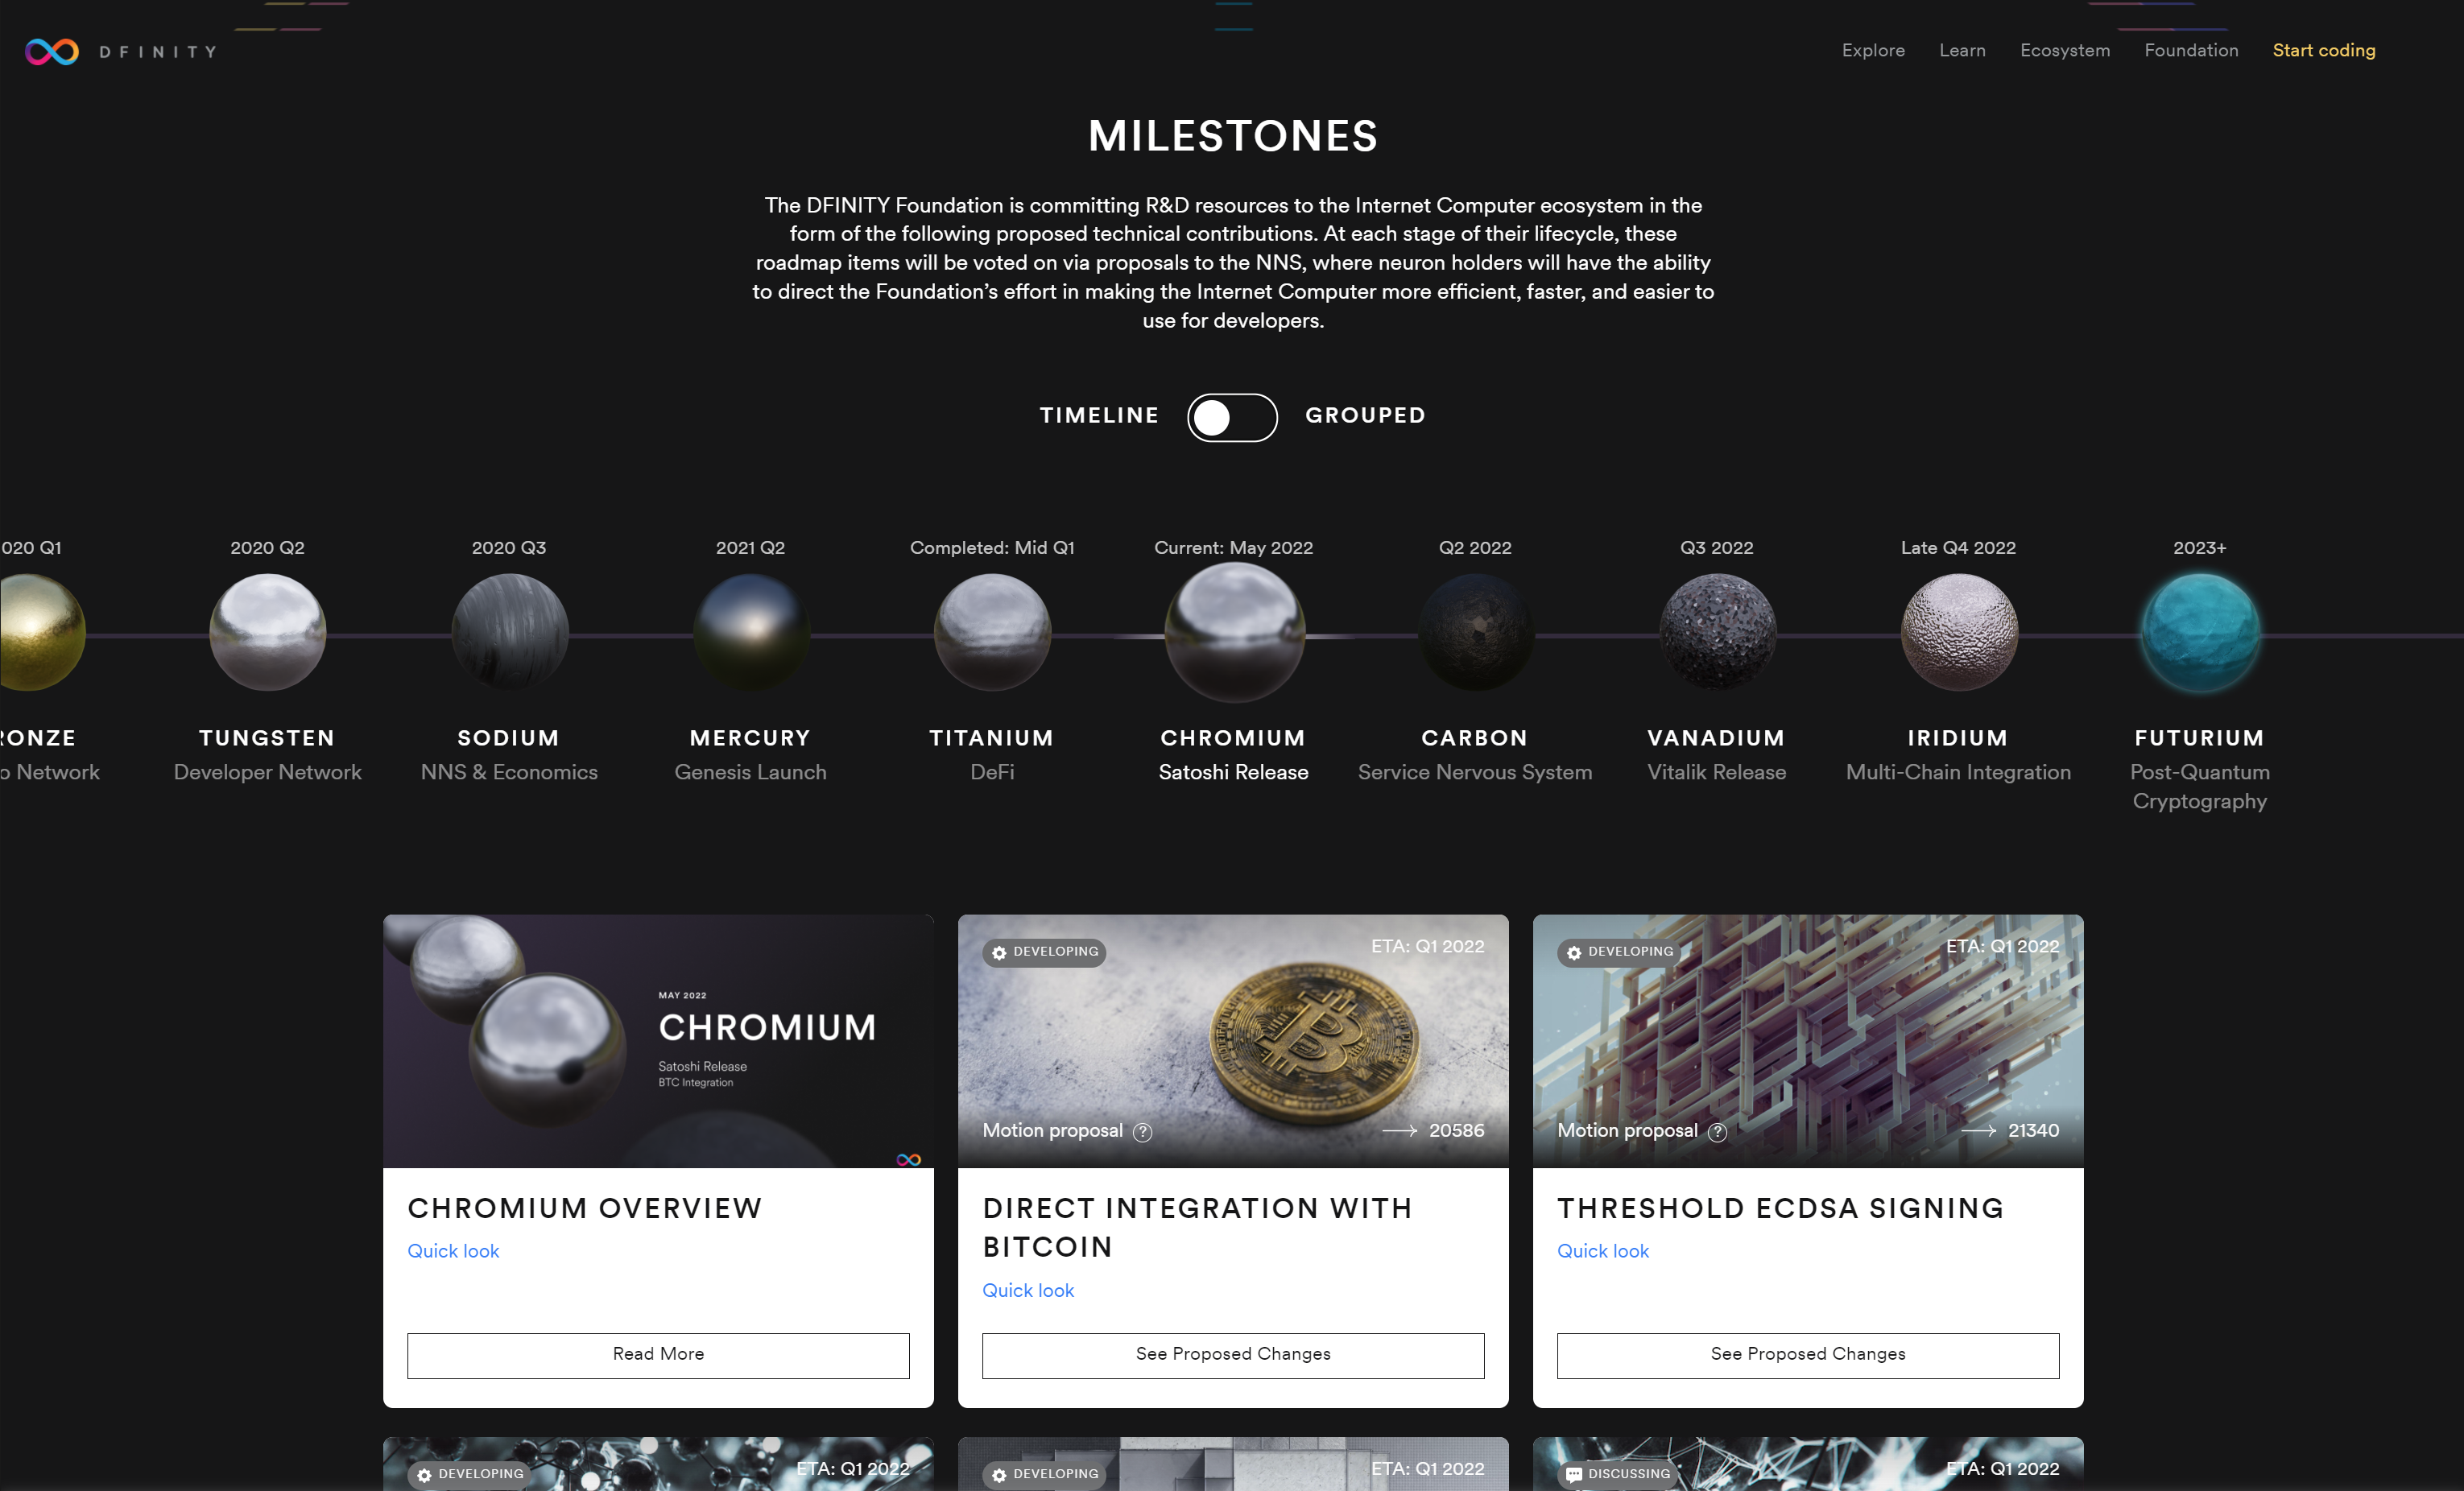Select the Iridium milestone sphere
Image resolution: width=2464 pixels, height=1491 pixels.
1959,632
